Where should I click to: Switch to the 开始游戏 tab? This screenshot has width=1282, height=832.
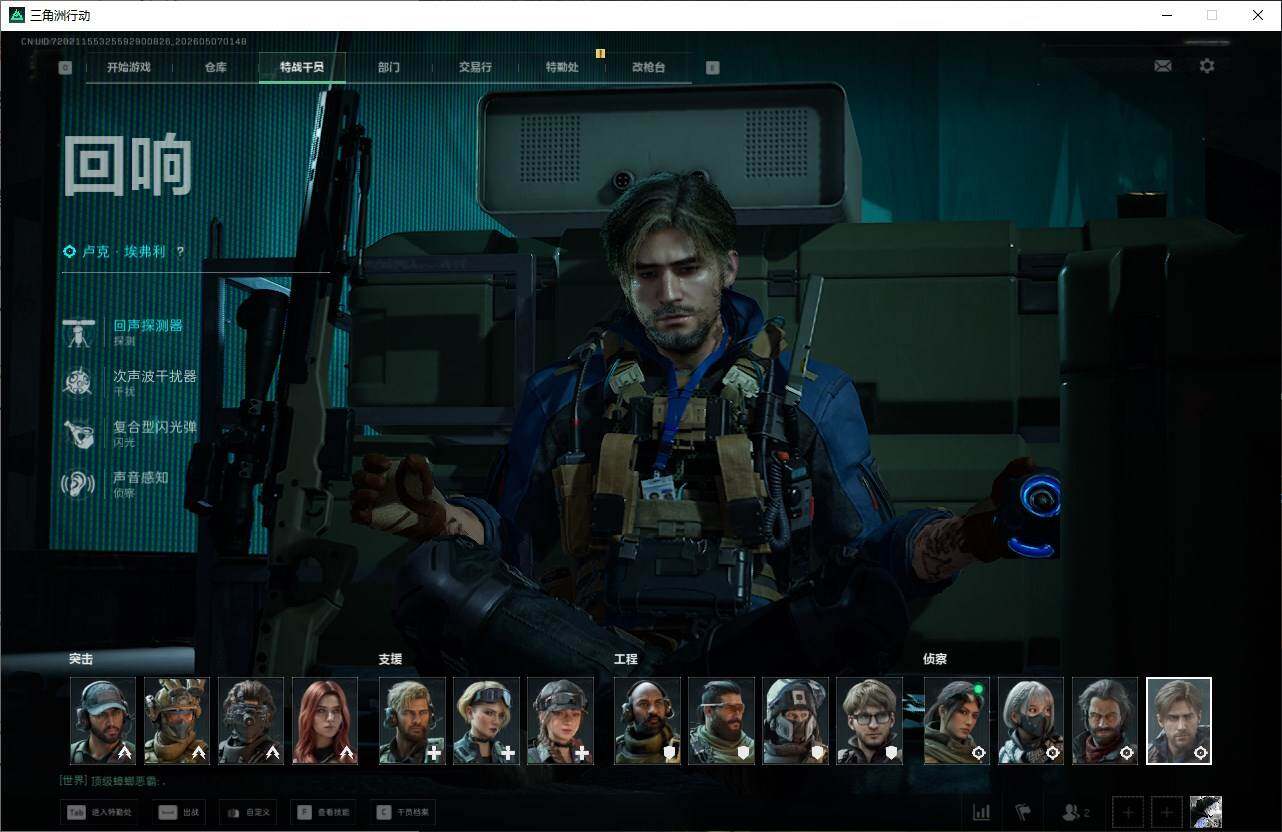coord(129,68)
